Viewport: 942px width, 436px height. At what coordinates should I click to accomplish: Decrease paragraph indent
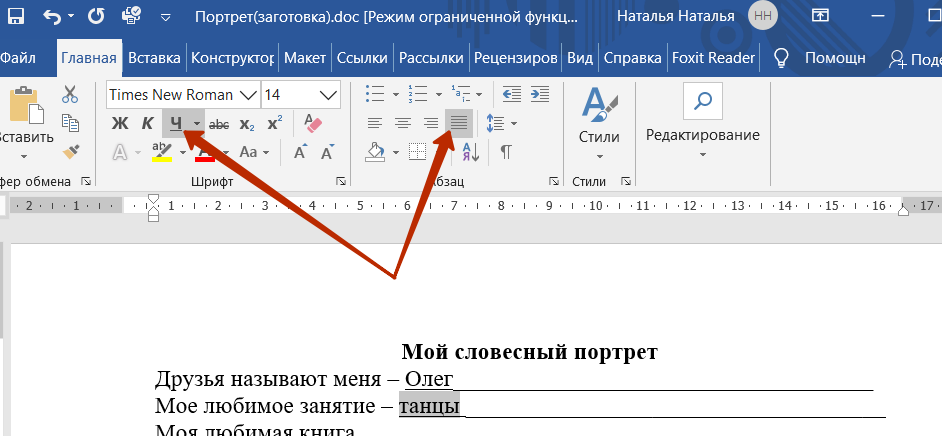(511, 94)
